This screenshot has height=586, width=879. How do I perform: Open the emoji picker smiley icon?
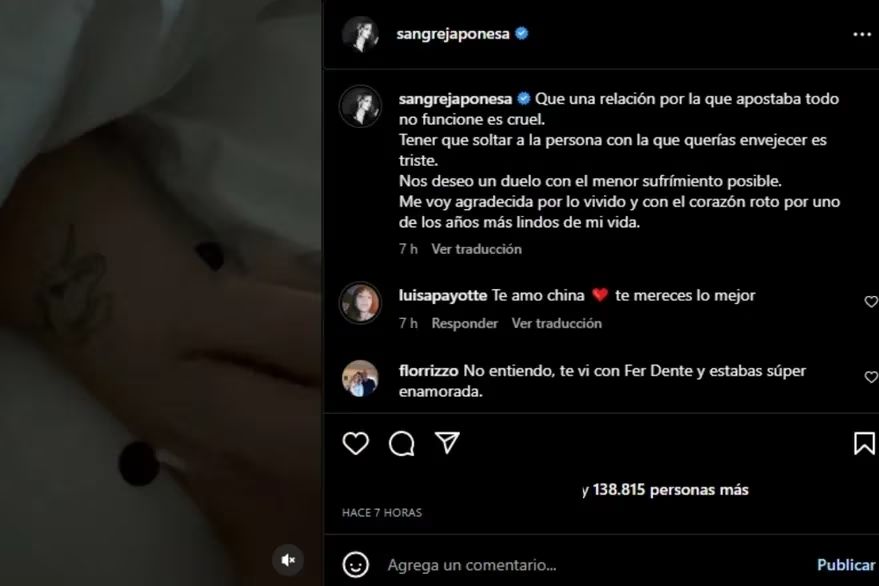[355, 565]
